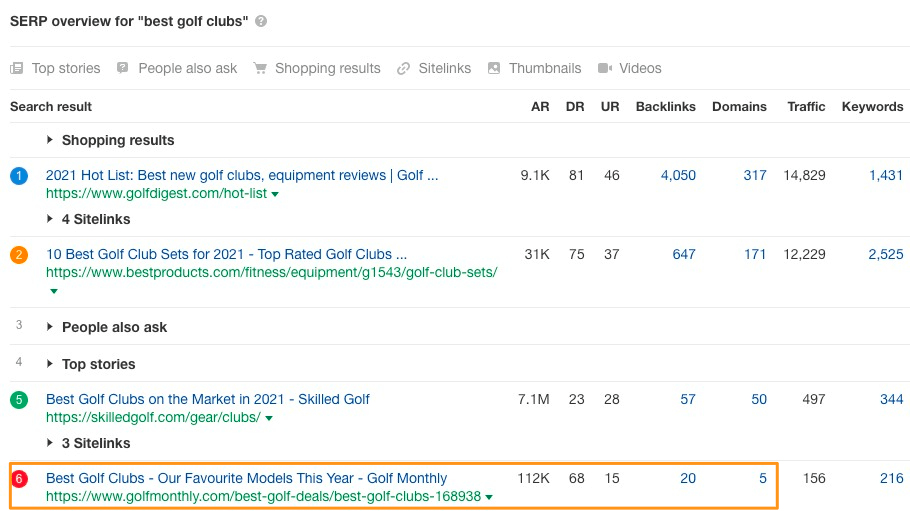Click the help question mark icon beside SERP overview

coord(261,21)
